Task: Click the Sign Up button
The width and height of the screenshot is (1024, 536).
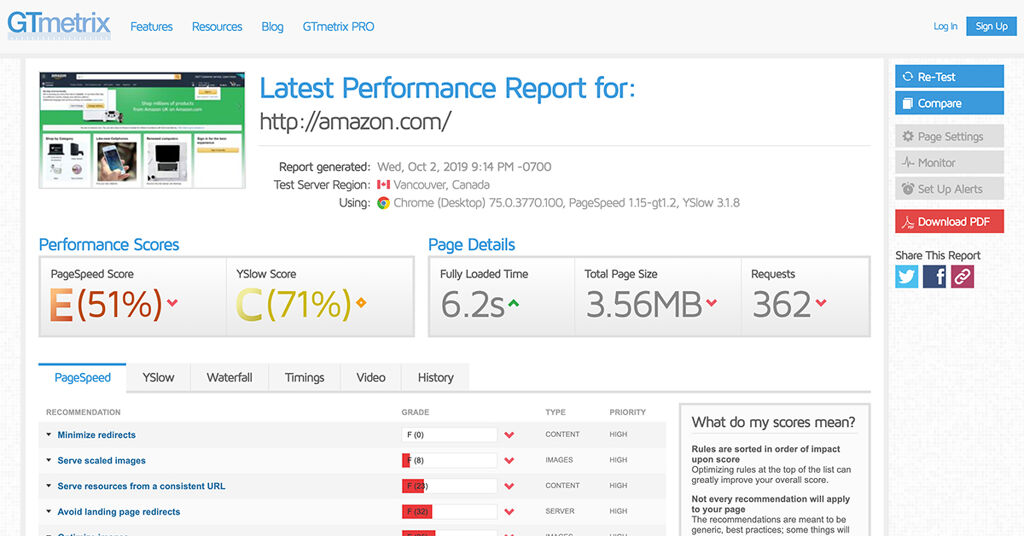Action: 991,26
